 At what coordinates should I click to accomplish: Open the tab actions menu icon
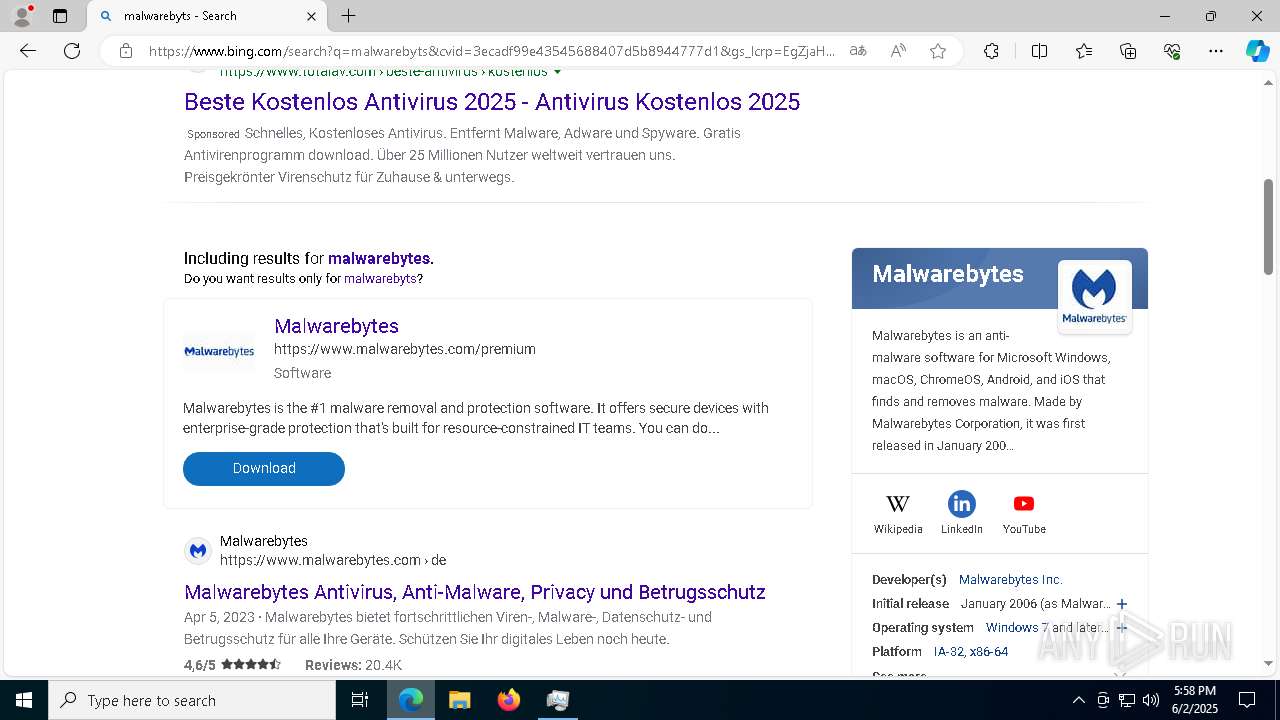click(60, 16)
